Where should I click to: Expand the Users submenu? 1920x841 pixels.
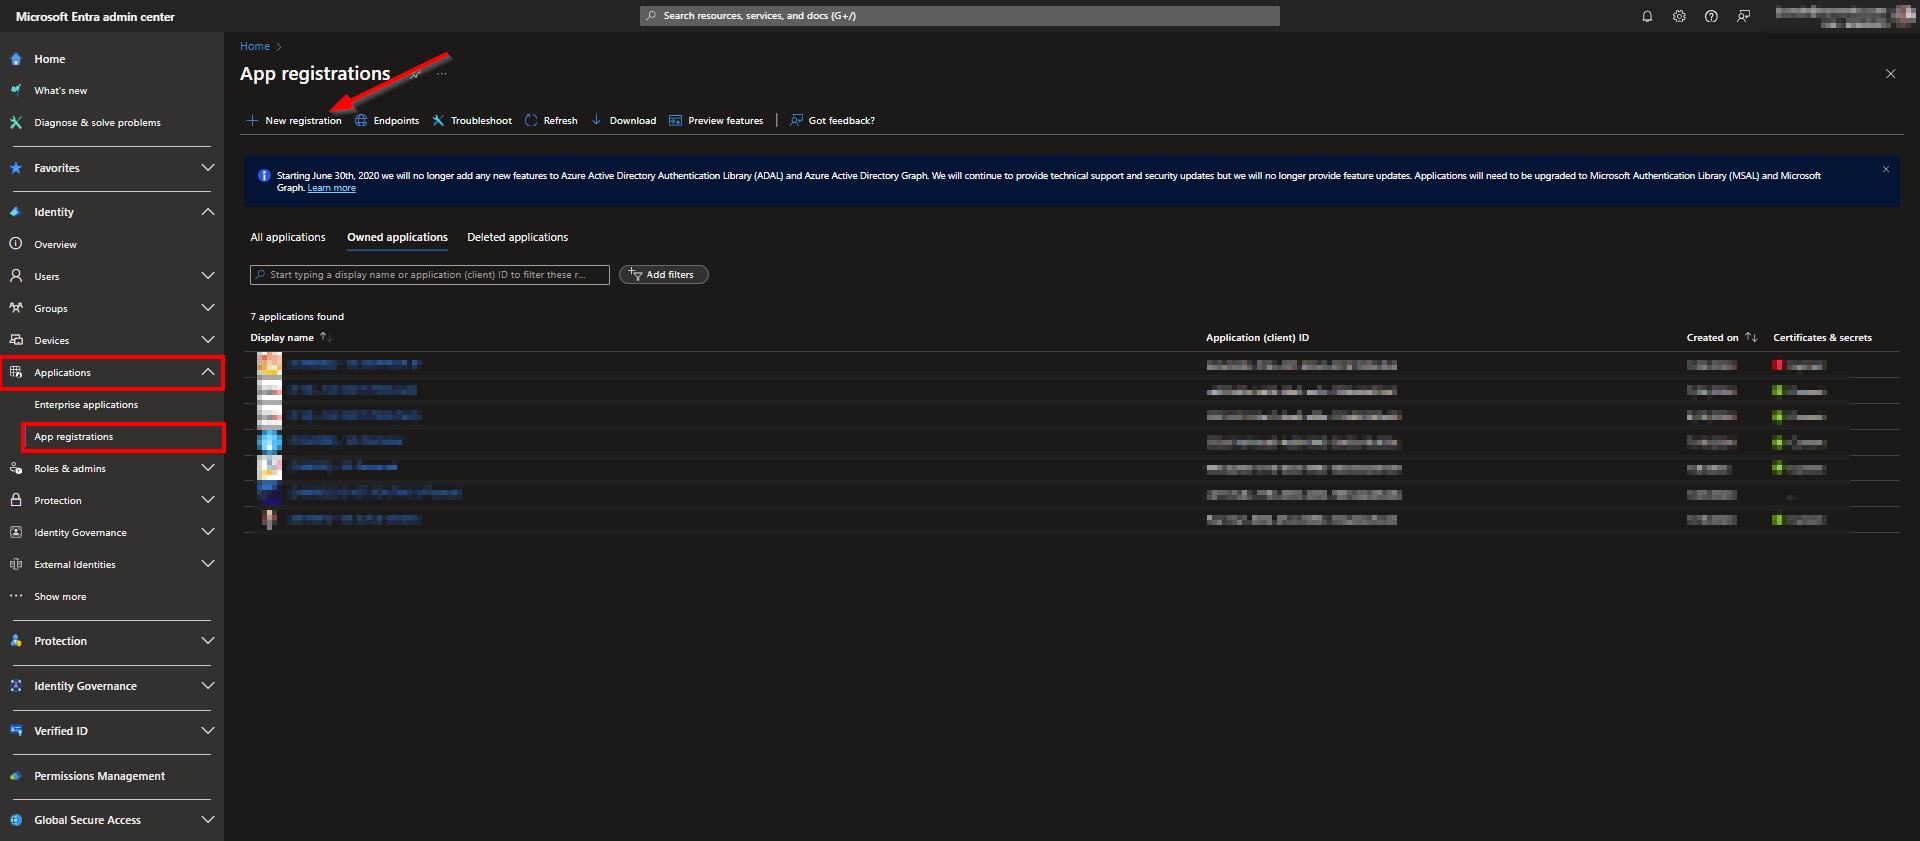(x=208, y=276)
